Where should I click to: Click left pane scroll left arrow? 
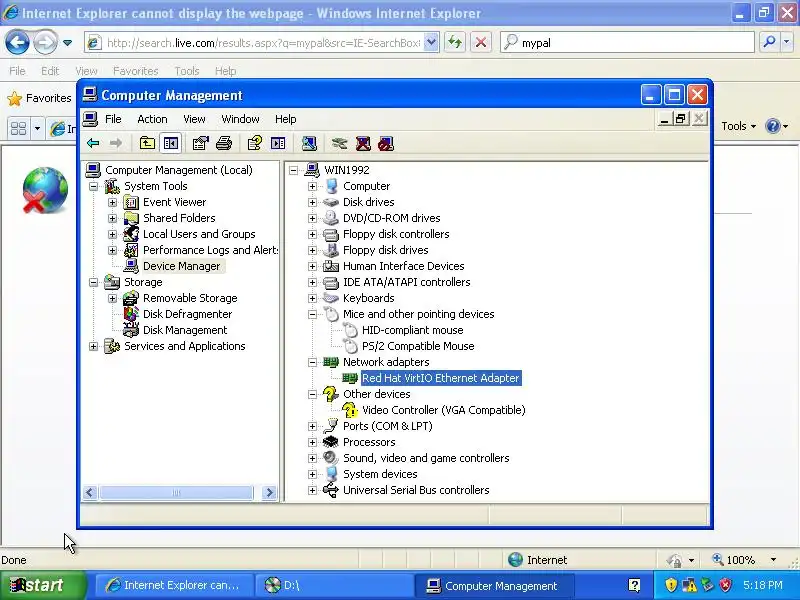coord(90,492)
